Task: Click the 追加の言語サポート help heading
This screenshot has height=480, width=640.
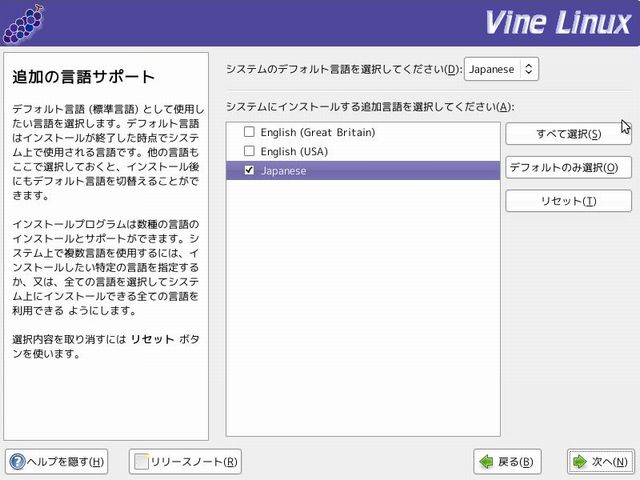Action: coord(83,76)
